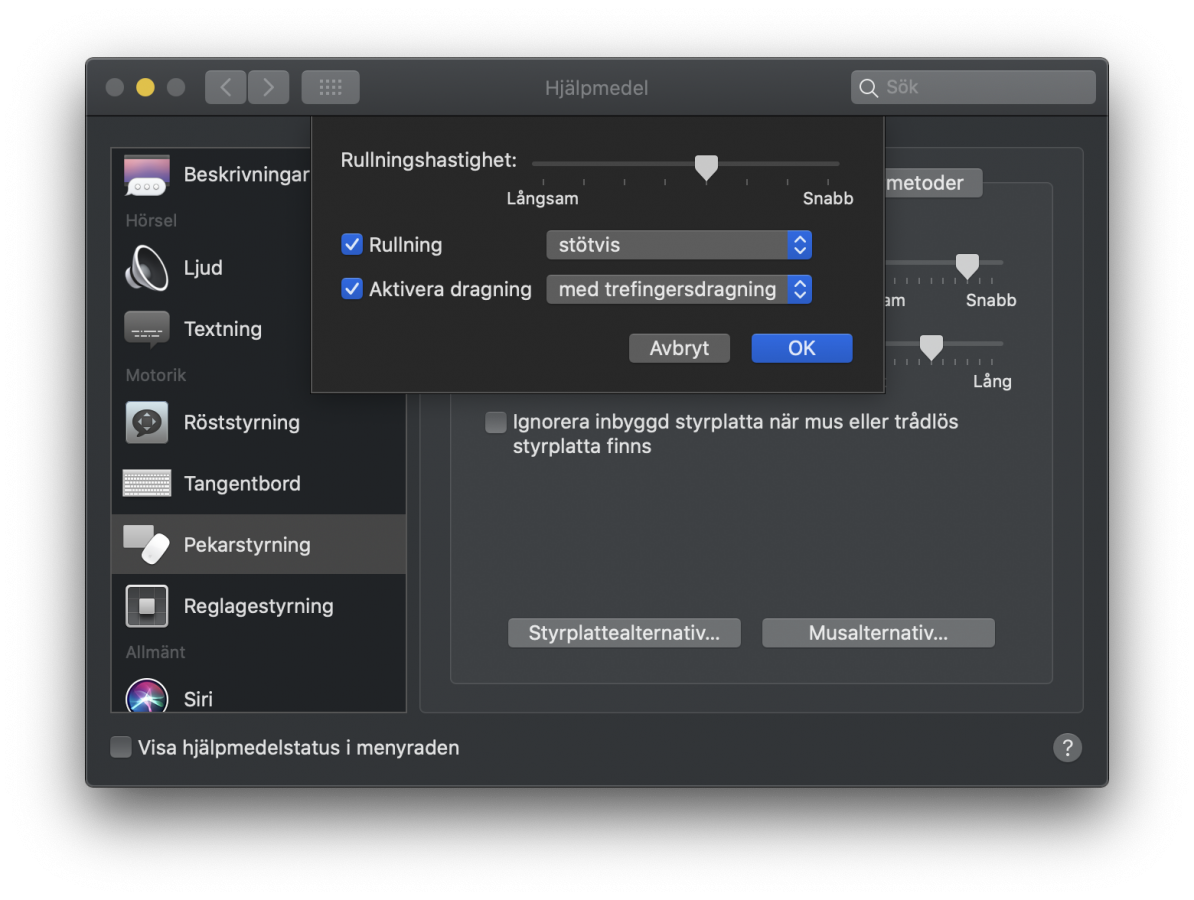Click the Beskrivningar icon in sidebar

coord(147,176)
